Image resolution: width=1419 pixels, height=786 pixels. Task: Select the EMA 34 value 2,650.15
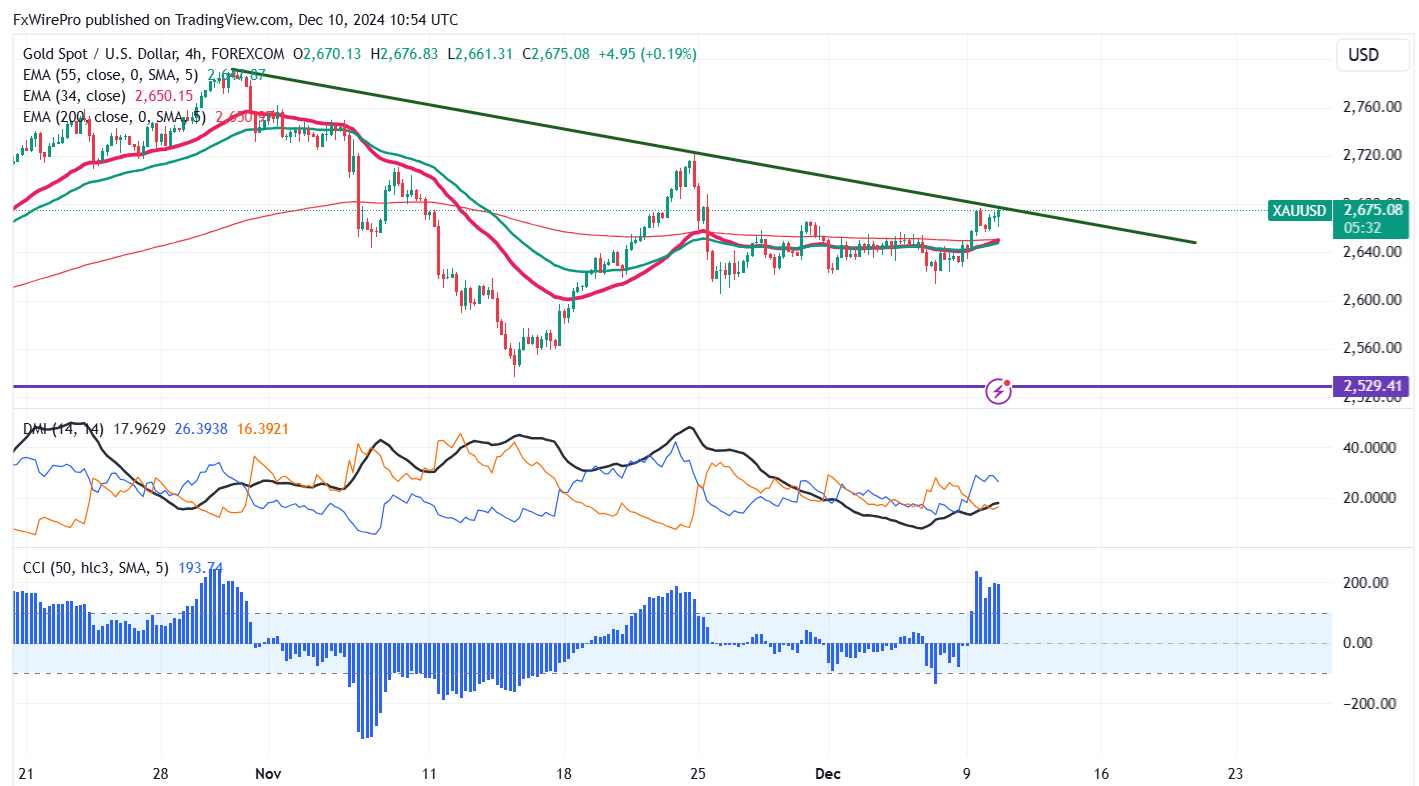pos(163,96)
